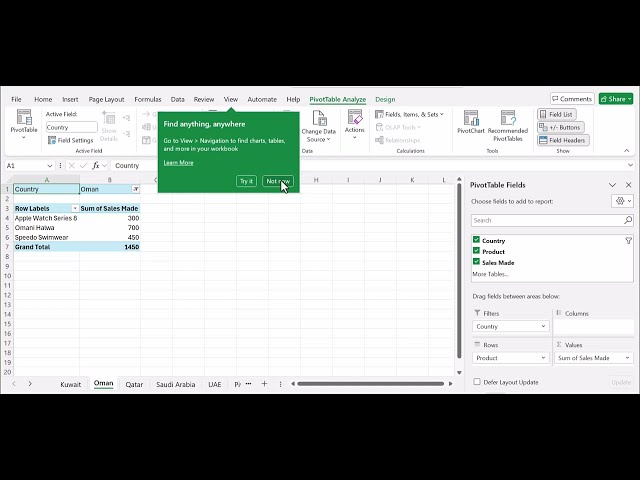Enable Defer Layout Update checkbox

[x=477, y=382]
